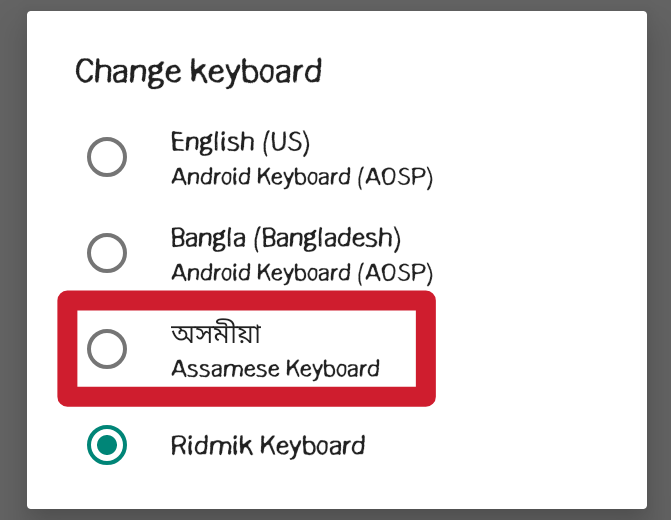Image resolution: width=671 pixels, height=520 pixels.
Task: Click blank space right of Change keyboard title
Action: point(480,72)
